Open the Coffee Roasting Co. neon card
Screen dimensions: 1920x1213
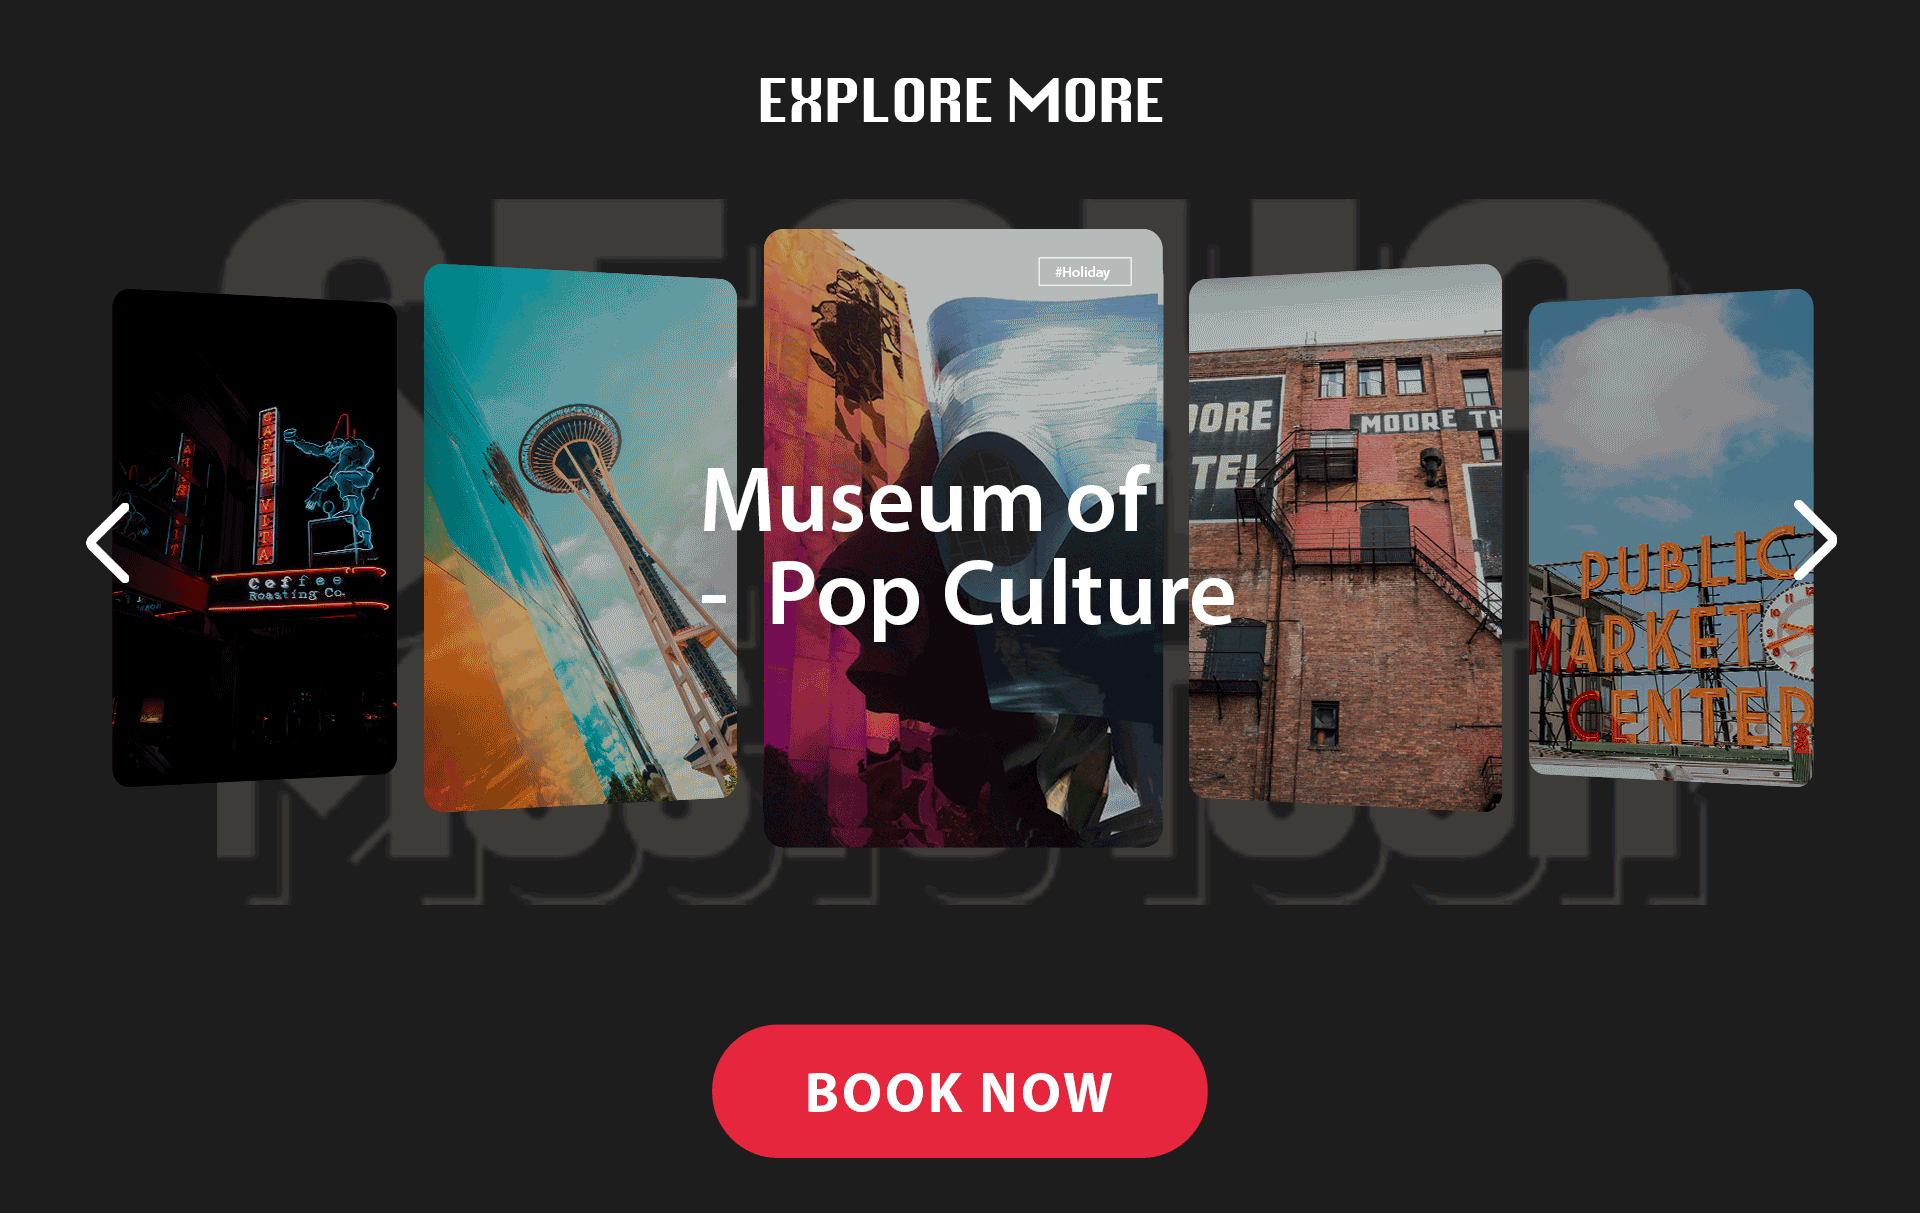(254, 537)
